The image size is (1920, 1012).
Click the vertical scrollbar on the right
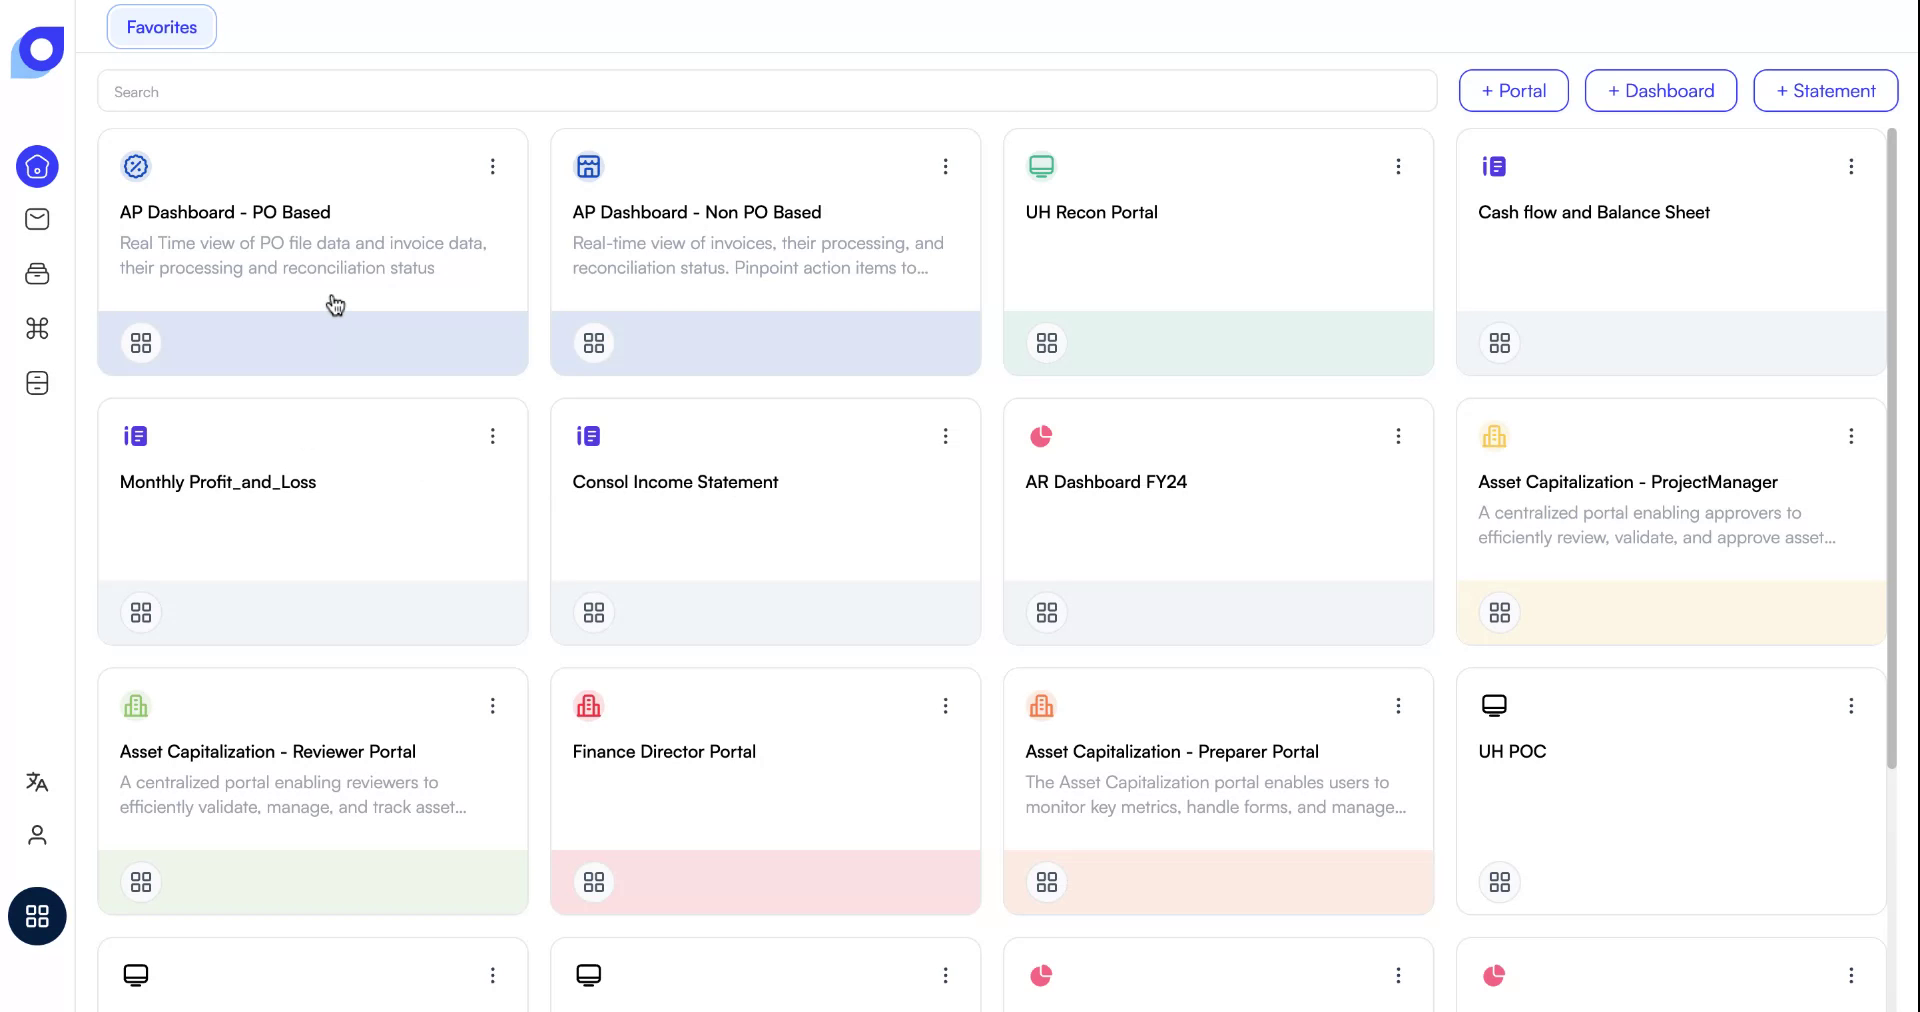click(x=1891, y=450)
